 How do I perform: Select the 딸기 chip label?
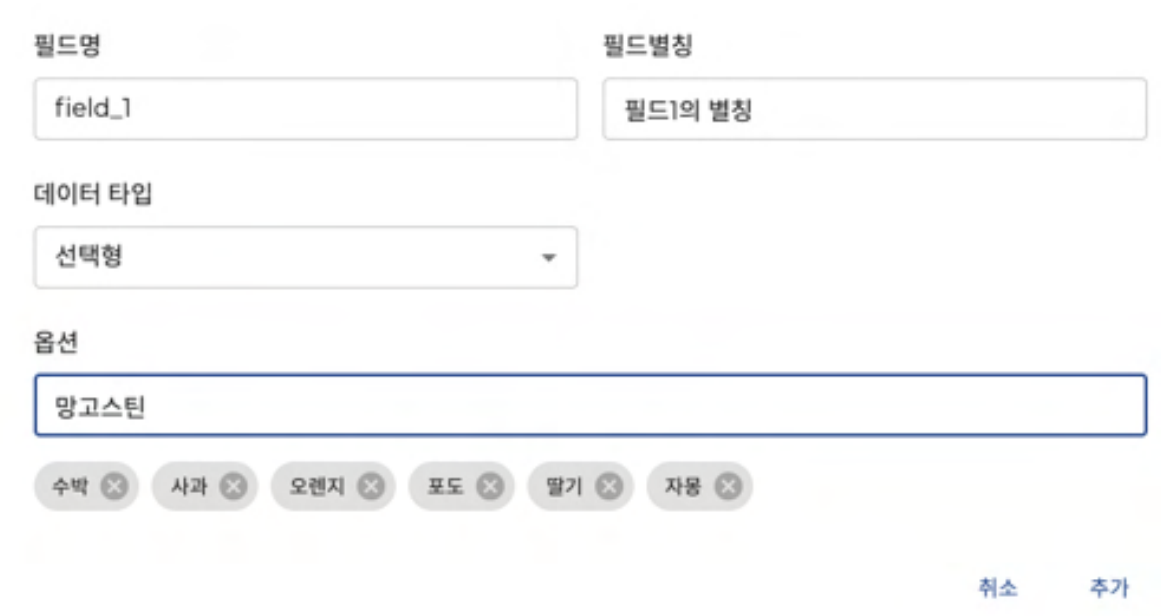point(565,487)
